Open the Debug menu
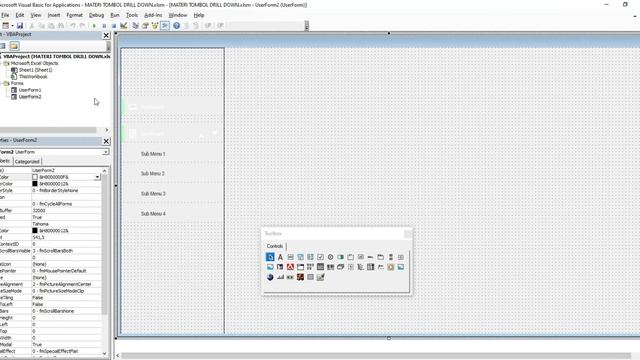The height and width of the screenshot is (360, 640). click(x=96, y=15)
